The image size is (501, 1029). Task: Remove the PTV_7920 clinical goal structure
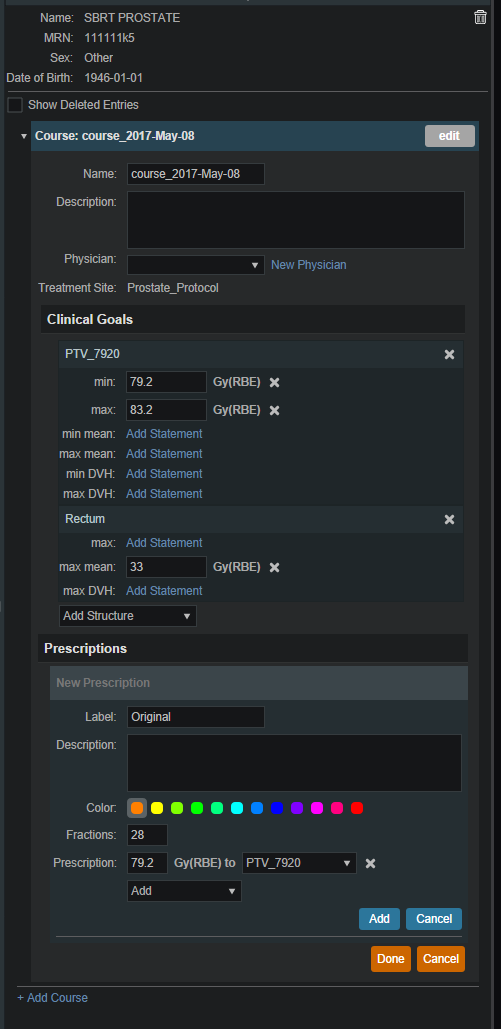[449, 354]
